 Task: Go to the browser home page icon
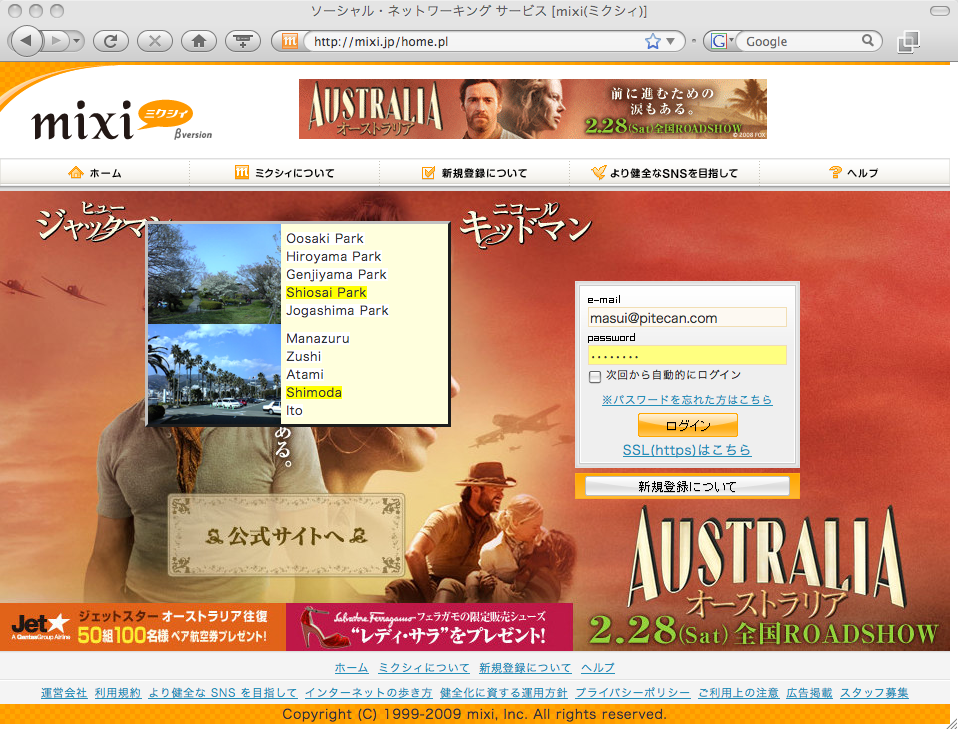tap(199, 41)
